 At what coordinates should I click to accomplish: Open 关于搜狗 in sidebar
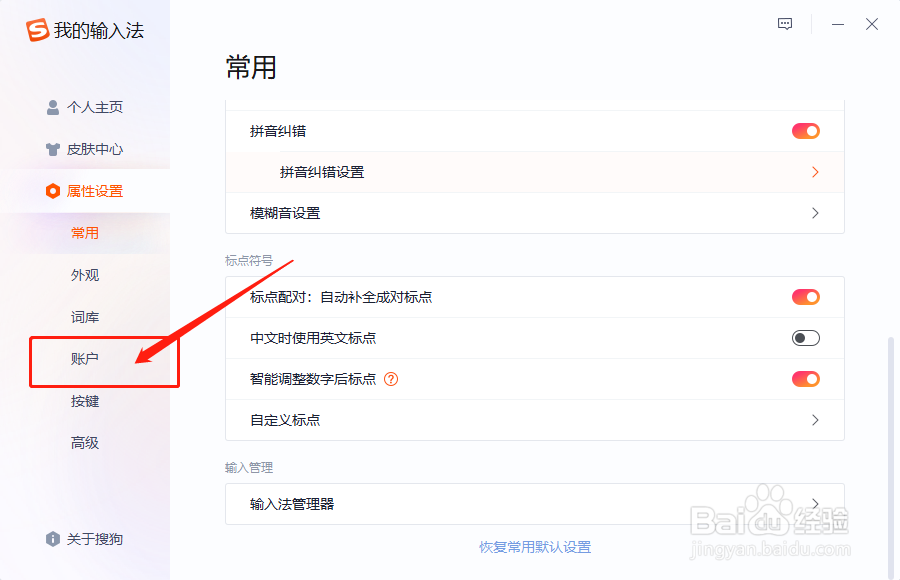point(85,539)
